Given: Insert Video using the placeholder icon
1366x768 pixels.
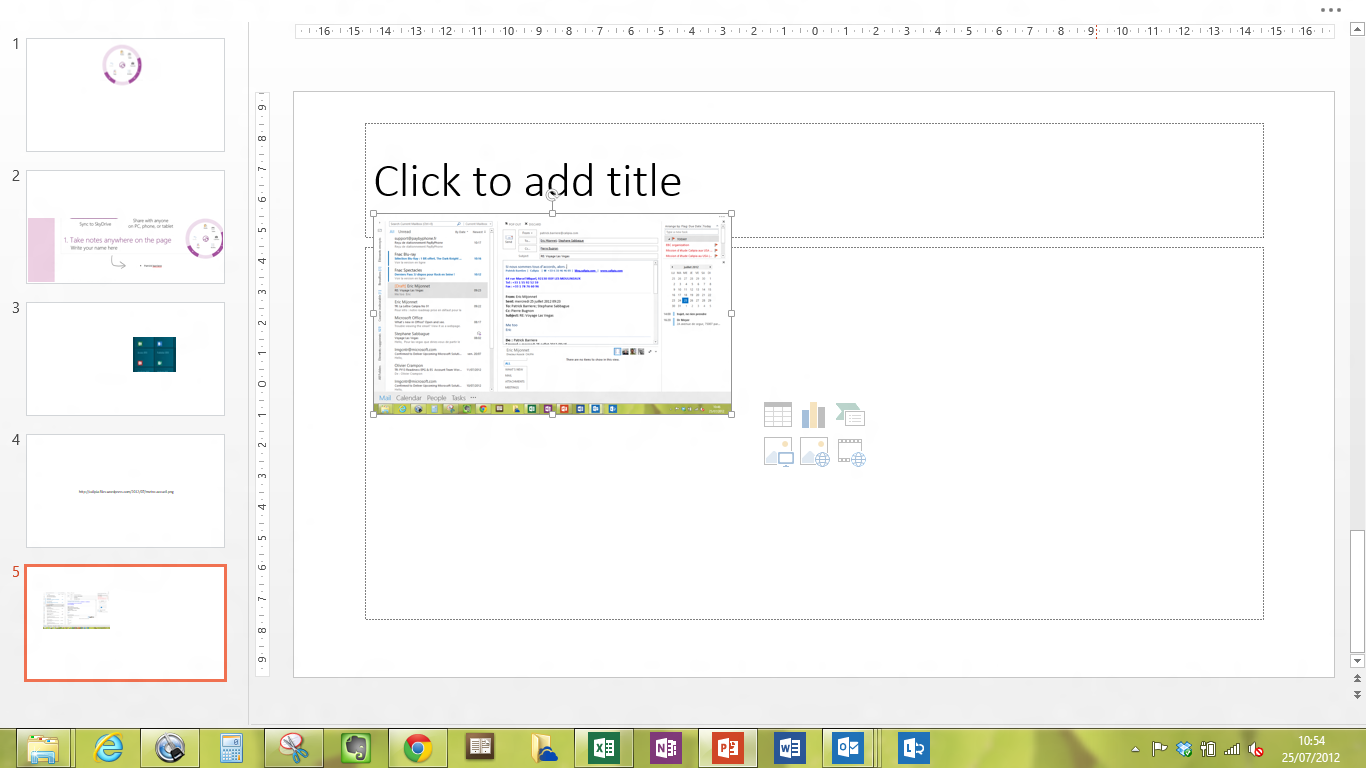Looking at the screenshot, I should click(x=850, y=452).
